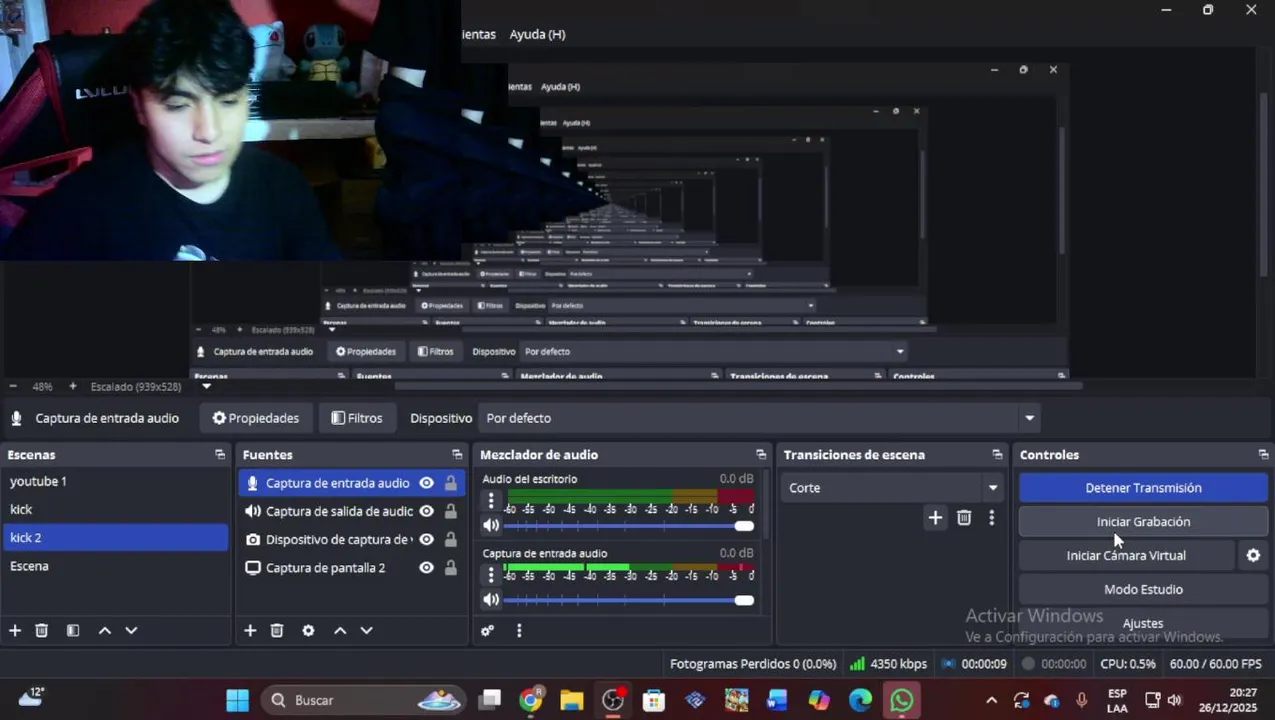Viewport: 1275px width, 720px height.
Task: Mute Captura de entrada audio in mixer
Action: (x=491, y=600)
